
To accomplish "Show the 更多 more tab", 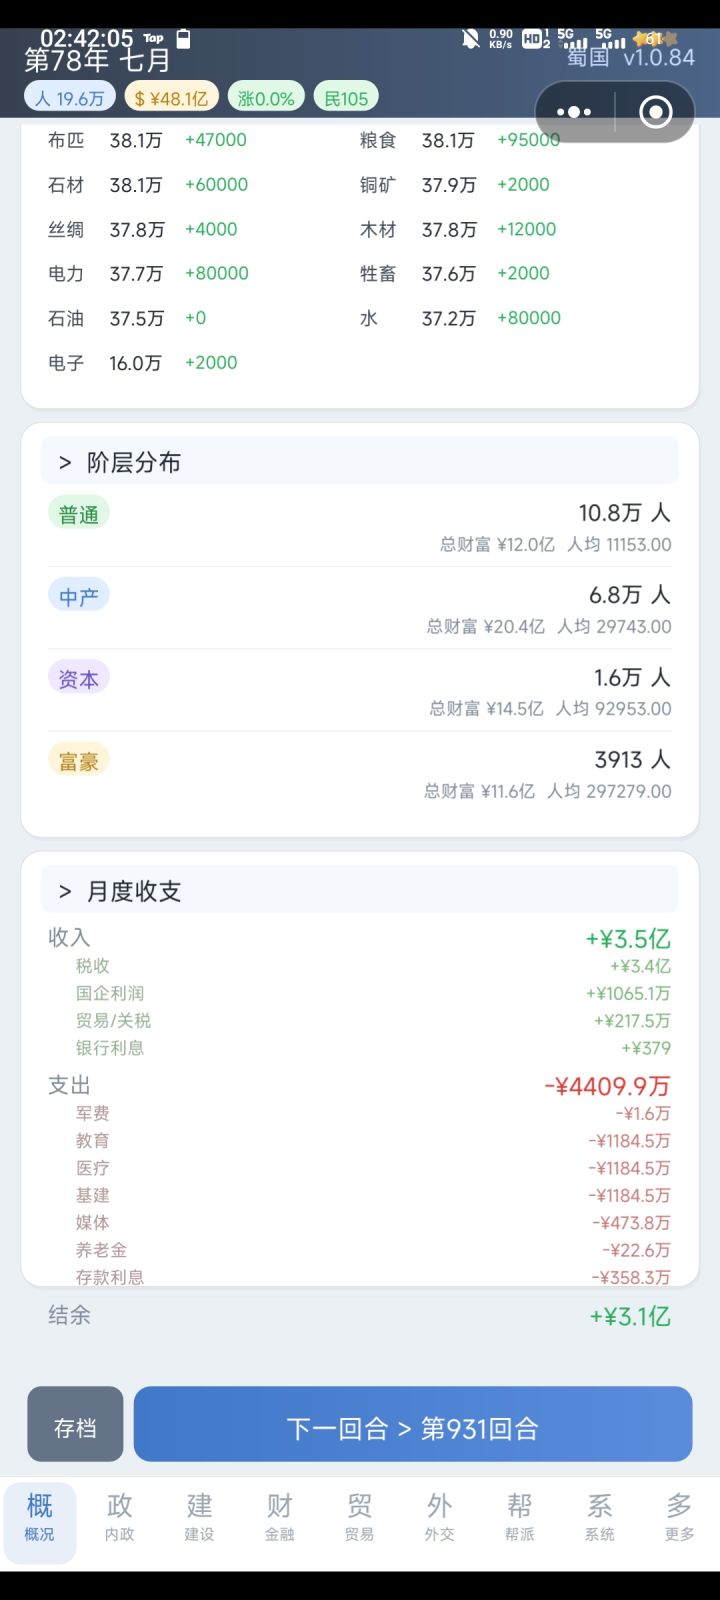I will 679,1516.
